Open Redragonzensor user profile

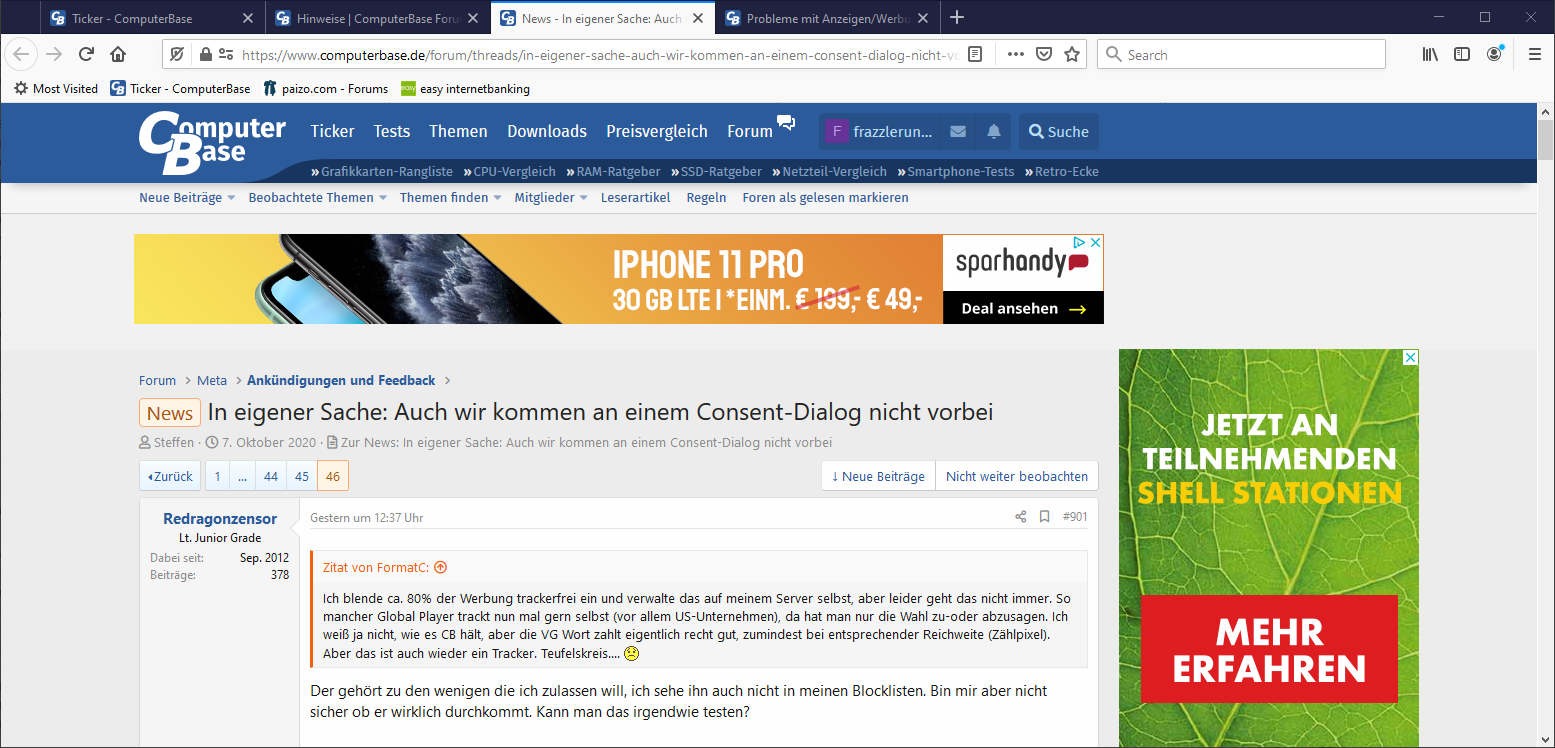tap(220, 519)
